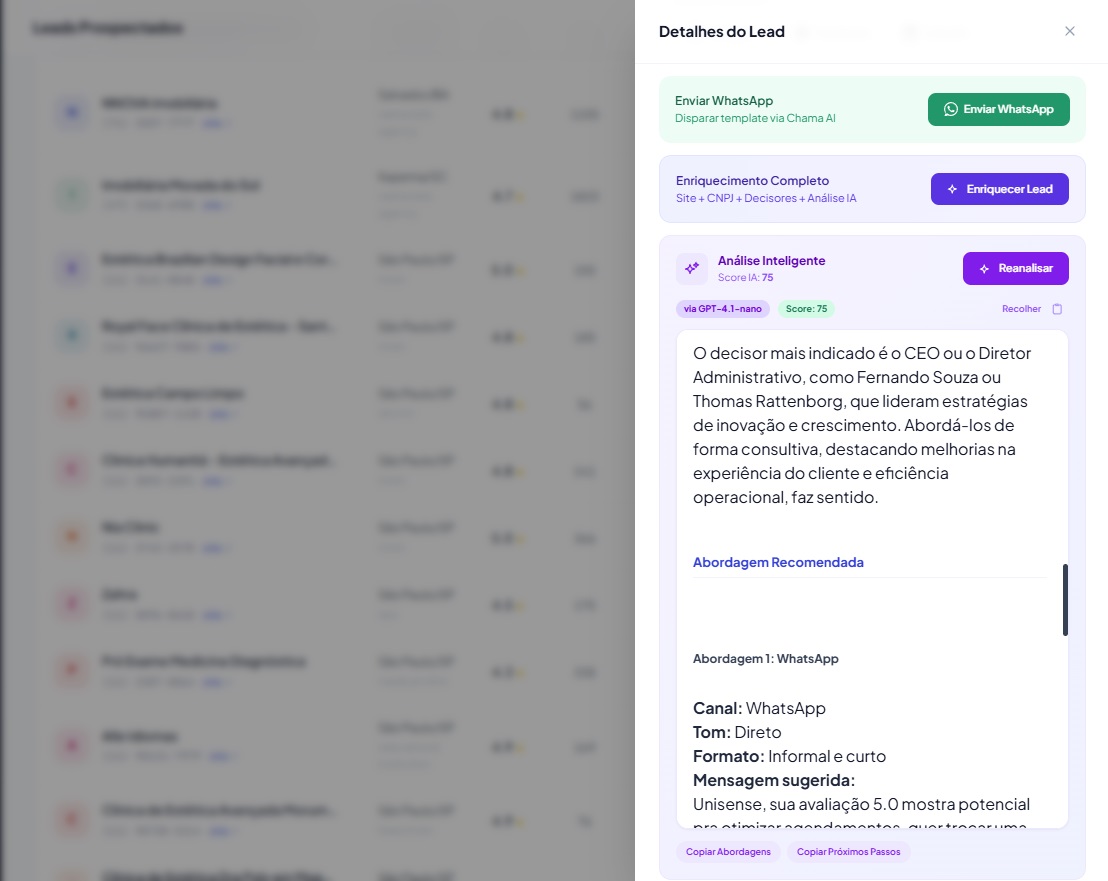
Task: Click the Abordagem 1: WhatsApp subheading
Action: coord(766,659)
